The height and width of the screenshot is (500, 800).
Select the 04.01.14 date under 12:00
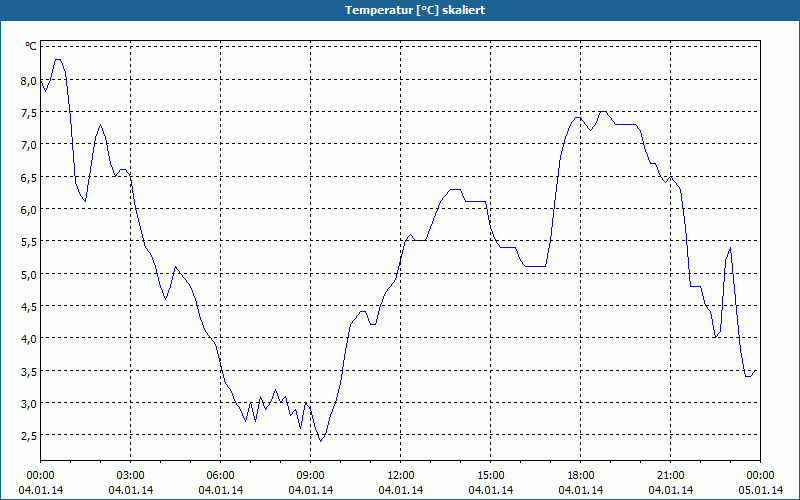pos(401,490)
